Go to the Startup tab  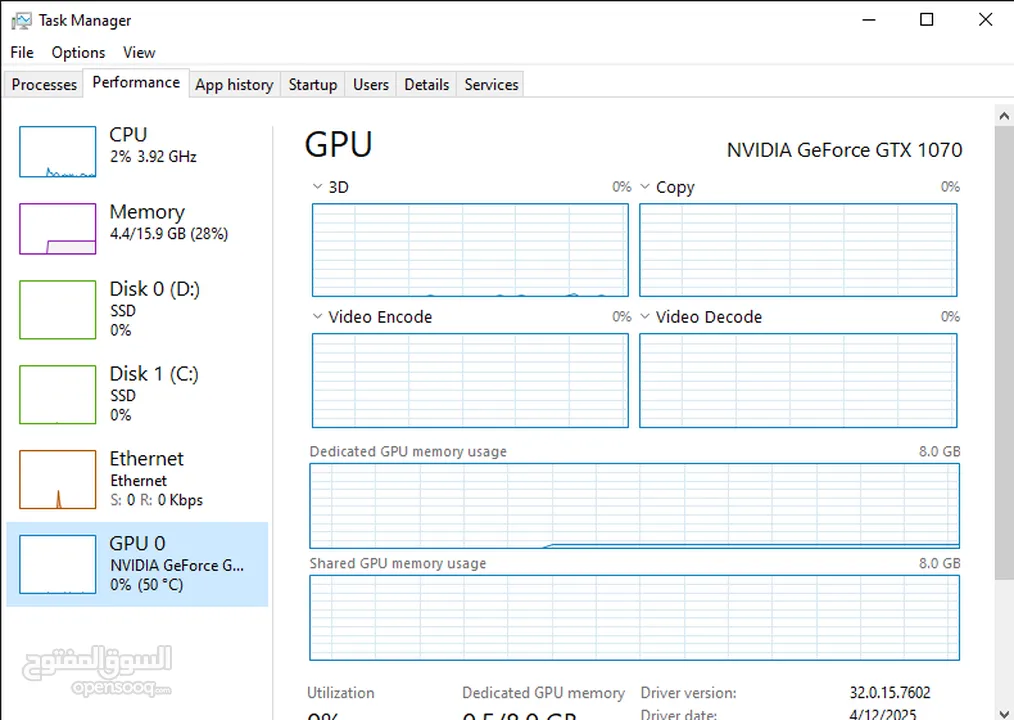[x=313, y=85]
